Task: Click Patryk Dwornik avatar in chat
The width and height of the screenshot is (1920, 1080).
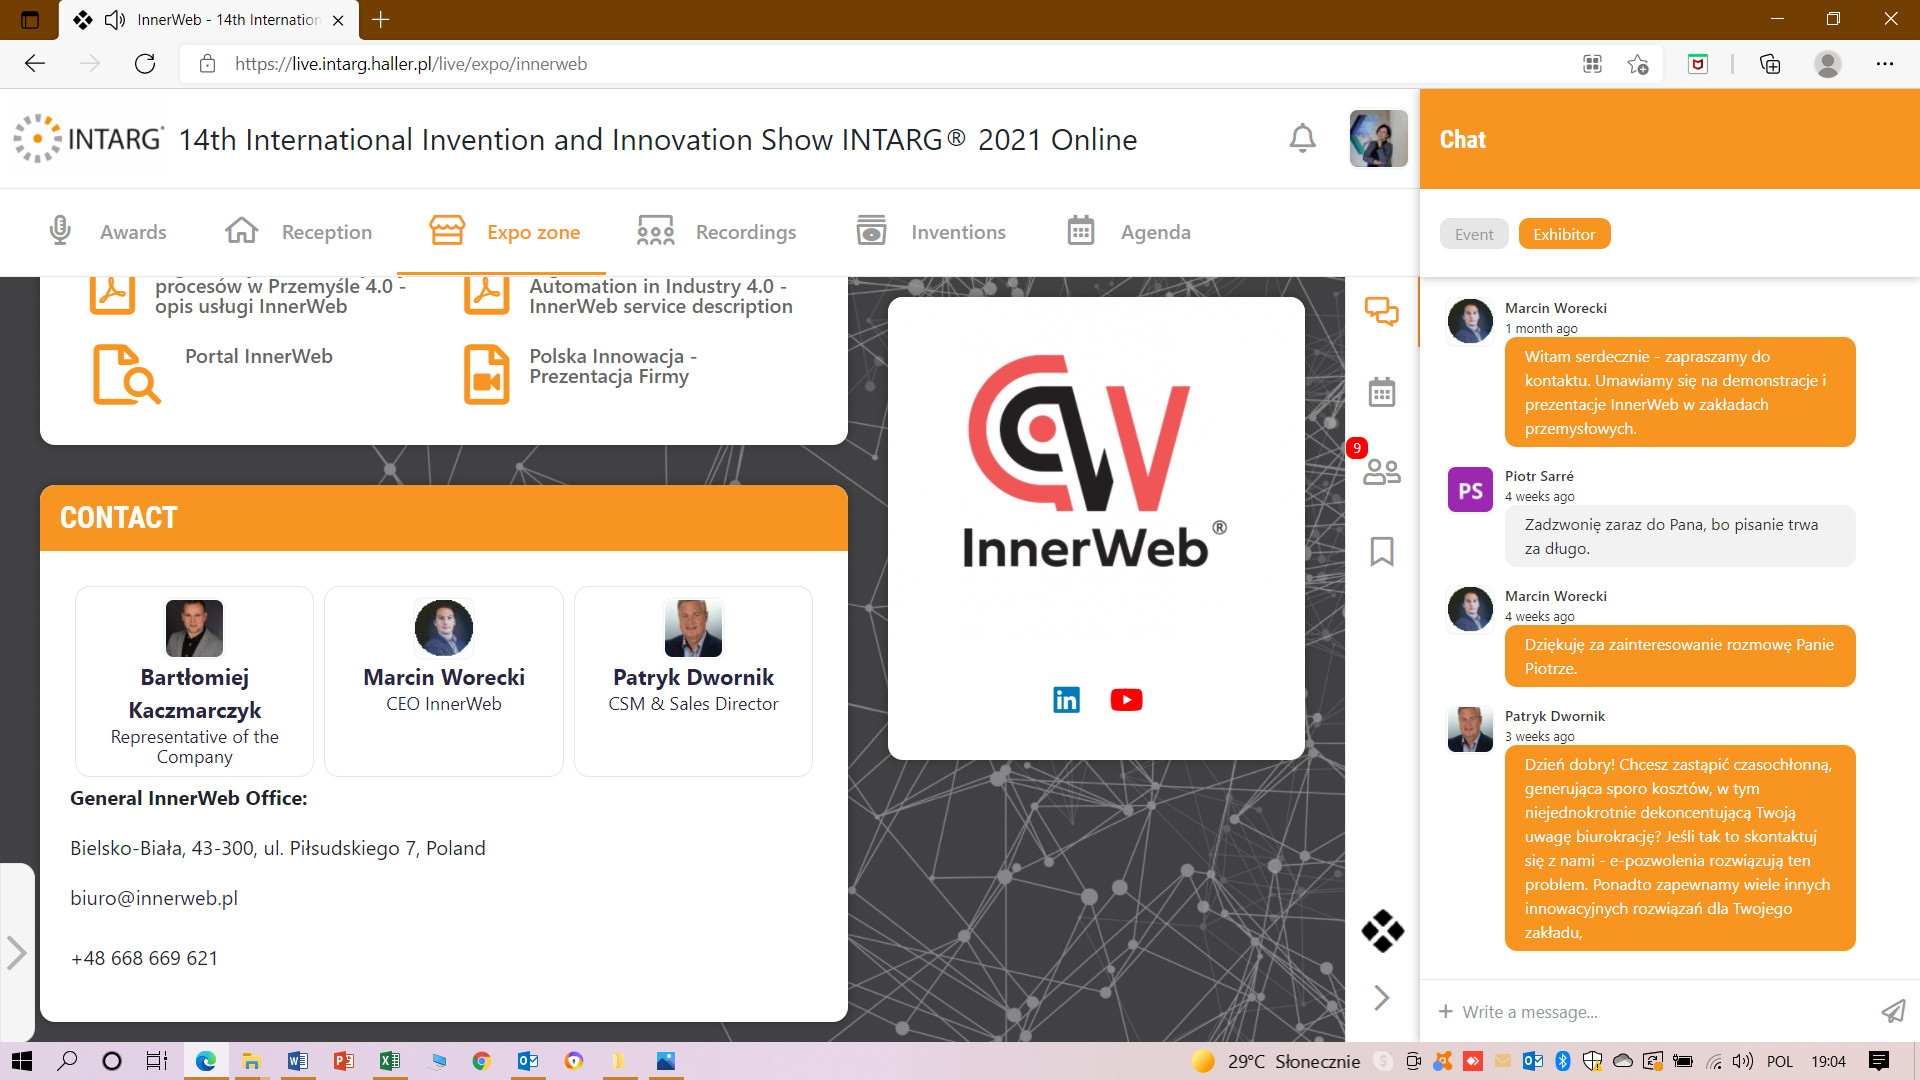Action: click(x=1470, y=729)
